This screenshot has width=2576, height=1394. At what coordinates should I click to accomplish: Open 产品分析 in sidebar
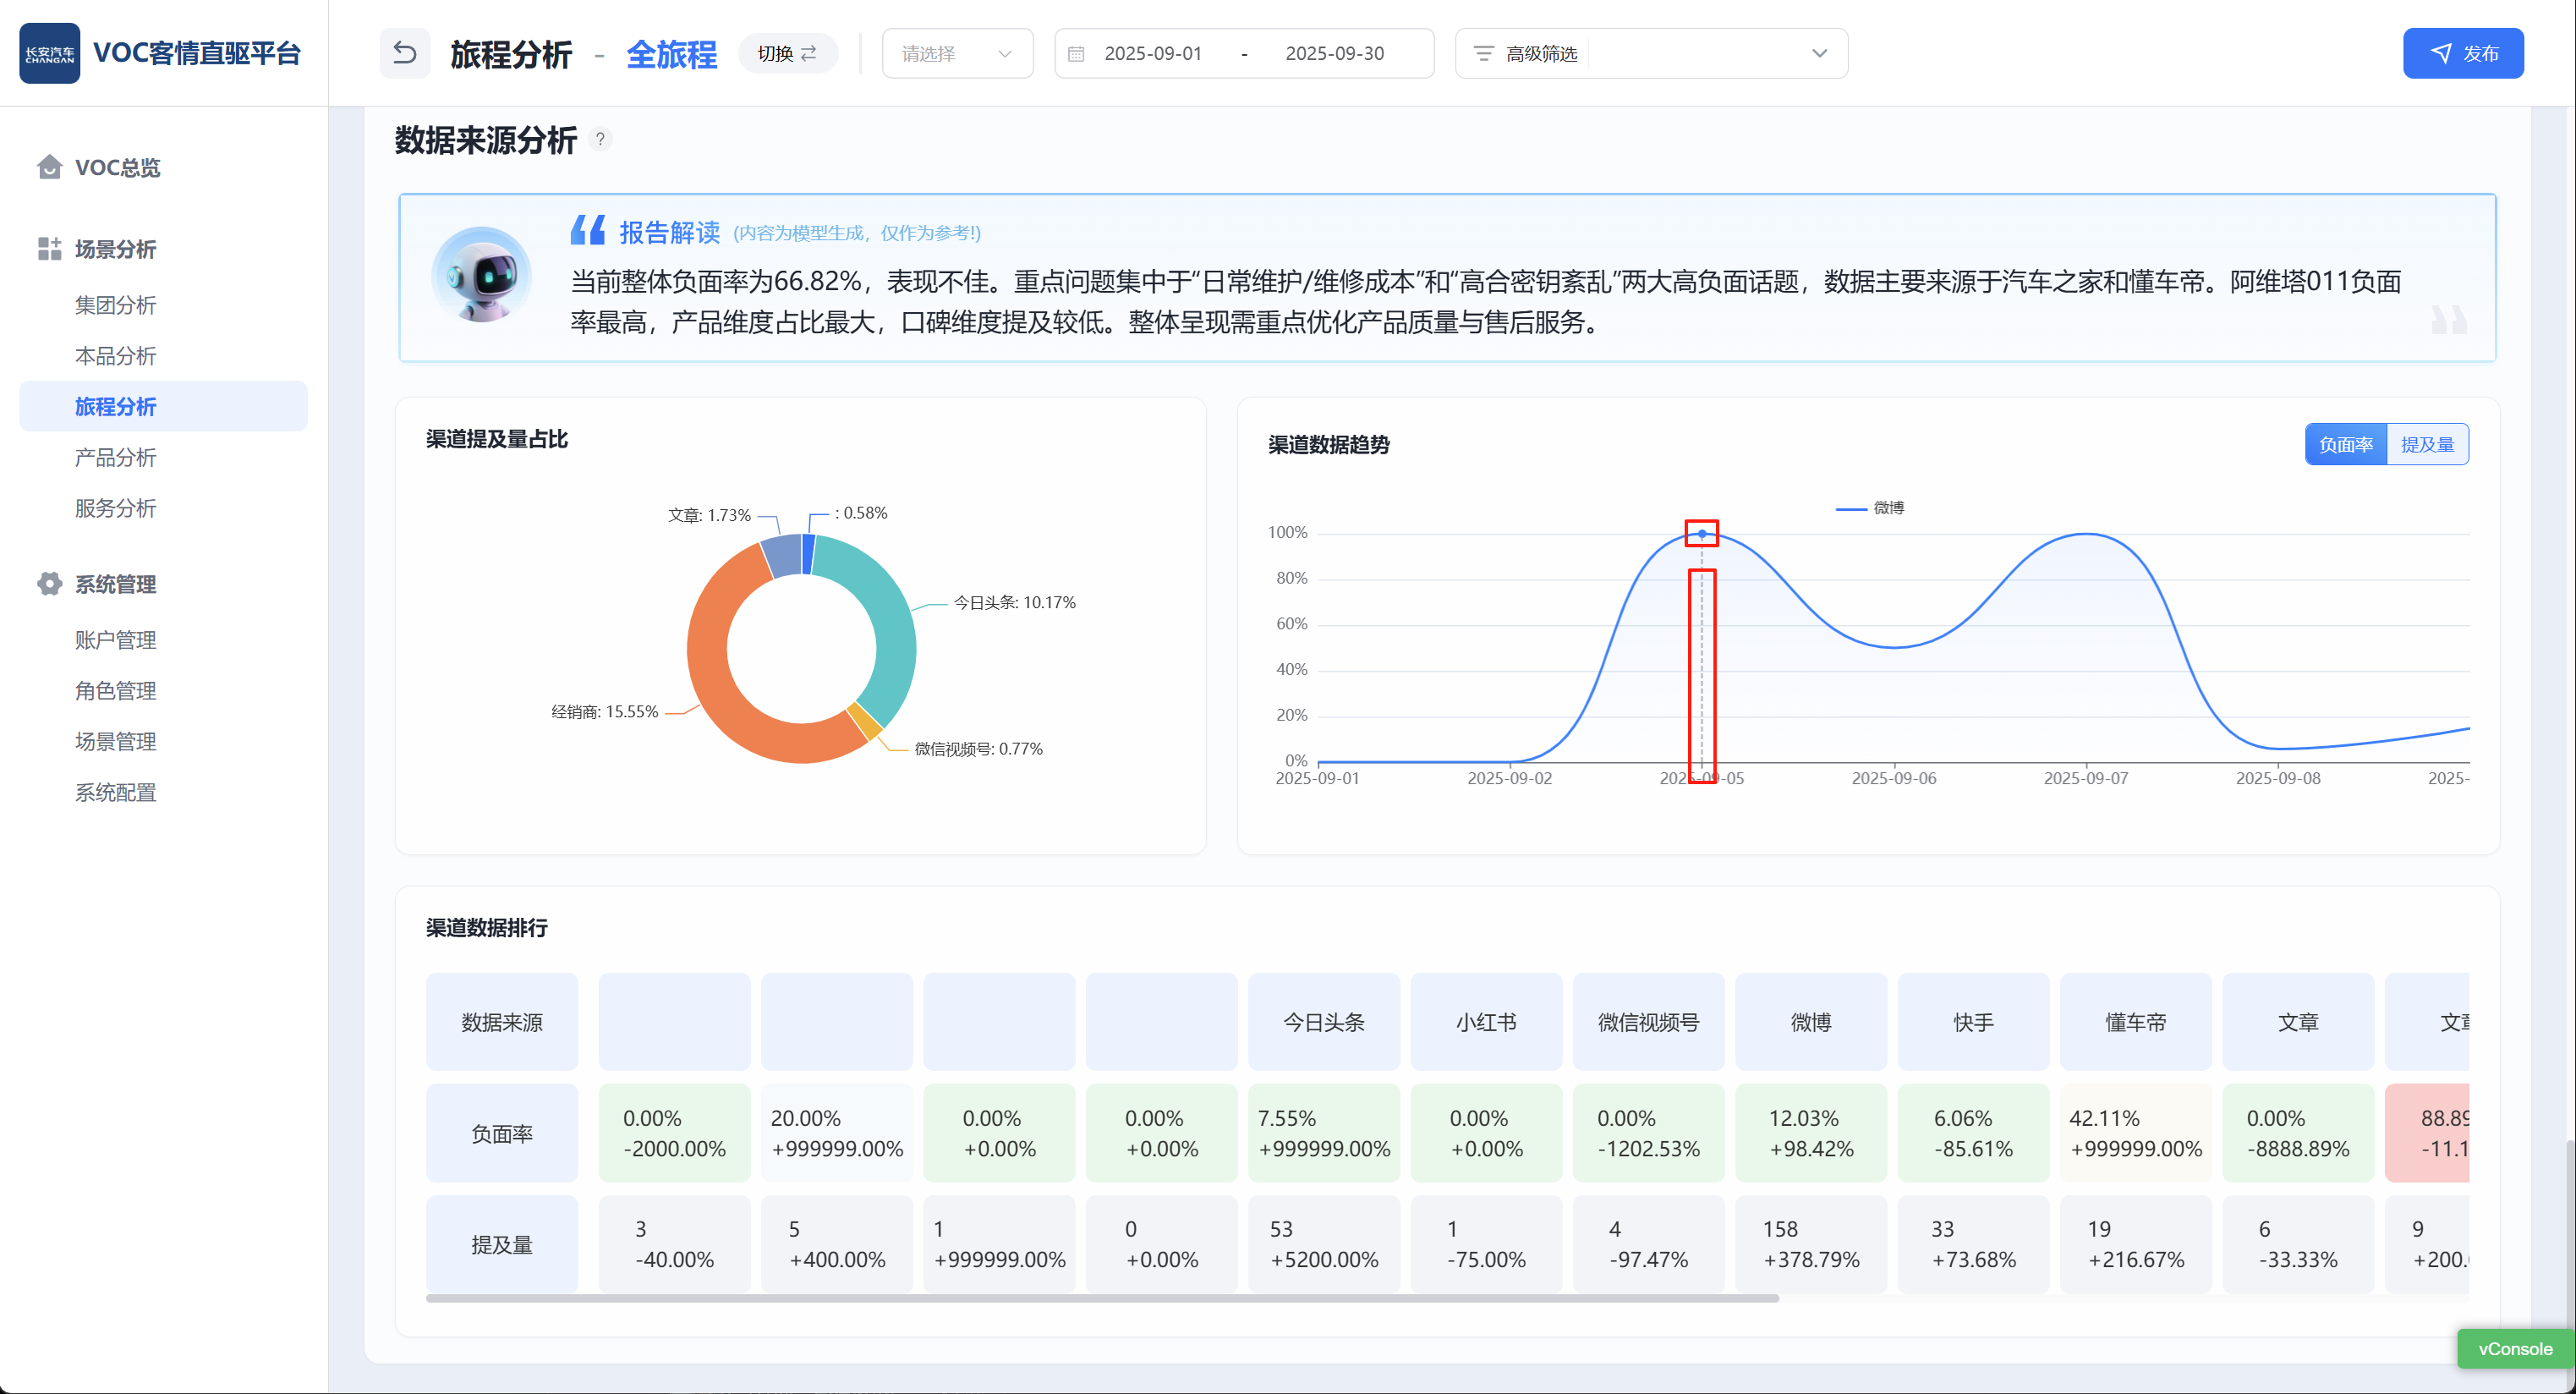click(x=115, y=458)
